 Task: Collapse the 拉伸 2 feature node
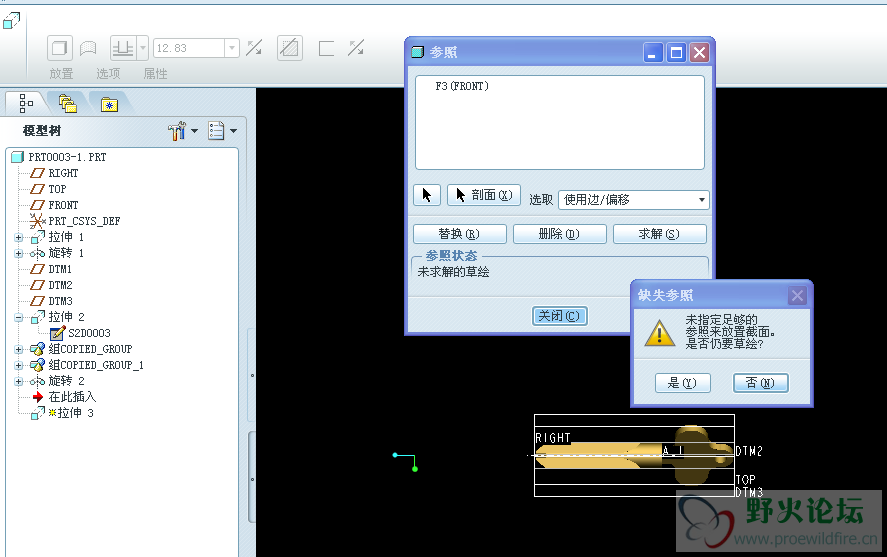(x=19, y=317)
